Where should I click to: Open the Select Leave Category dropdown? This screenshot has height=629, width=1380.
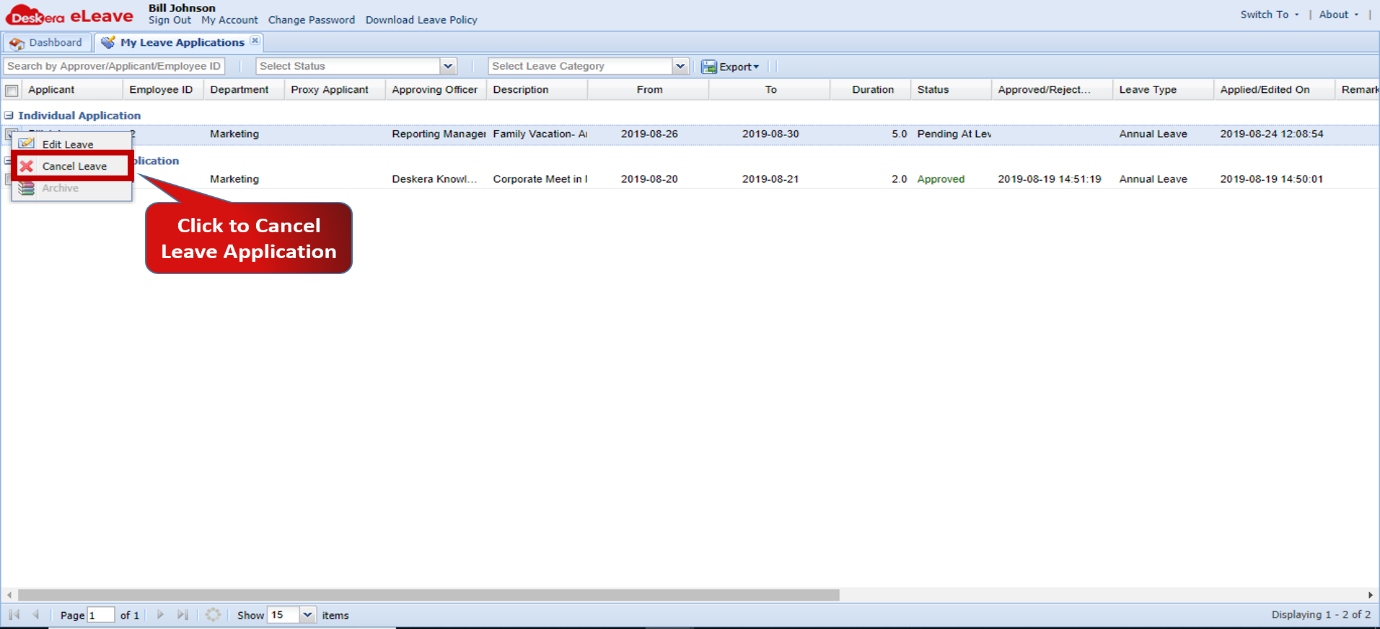[x=680, y=66]
